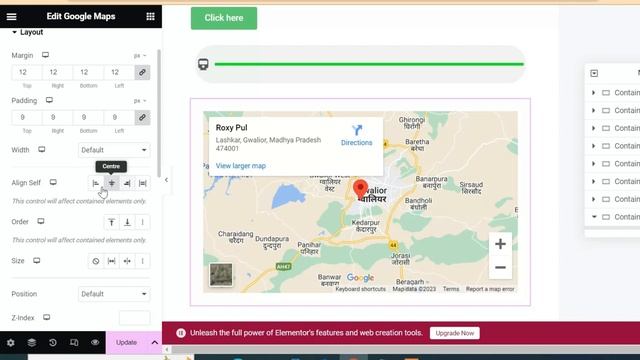Image resolution: width=640 pixels, height=360 pixels.
Task: Expand the first Navigator Container row
Action: click(x=593, y=93)
